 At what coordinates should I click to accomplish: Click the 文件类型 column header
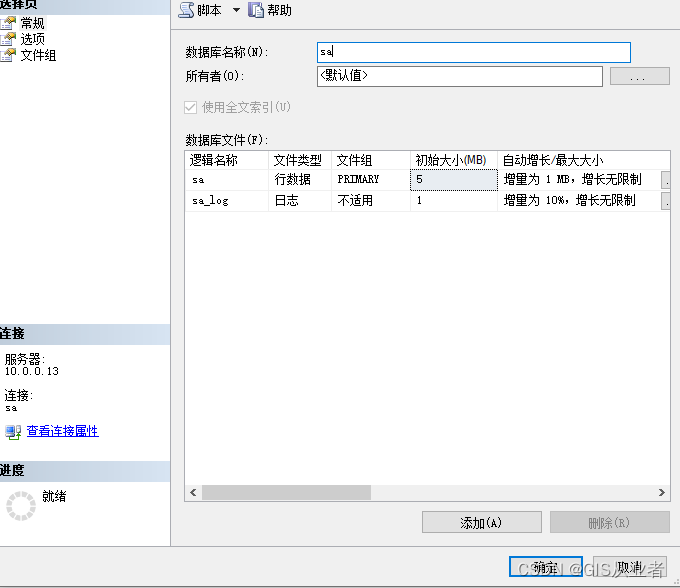point(300,160)
